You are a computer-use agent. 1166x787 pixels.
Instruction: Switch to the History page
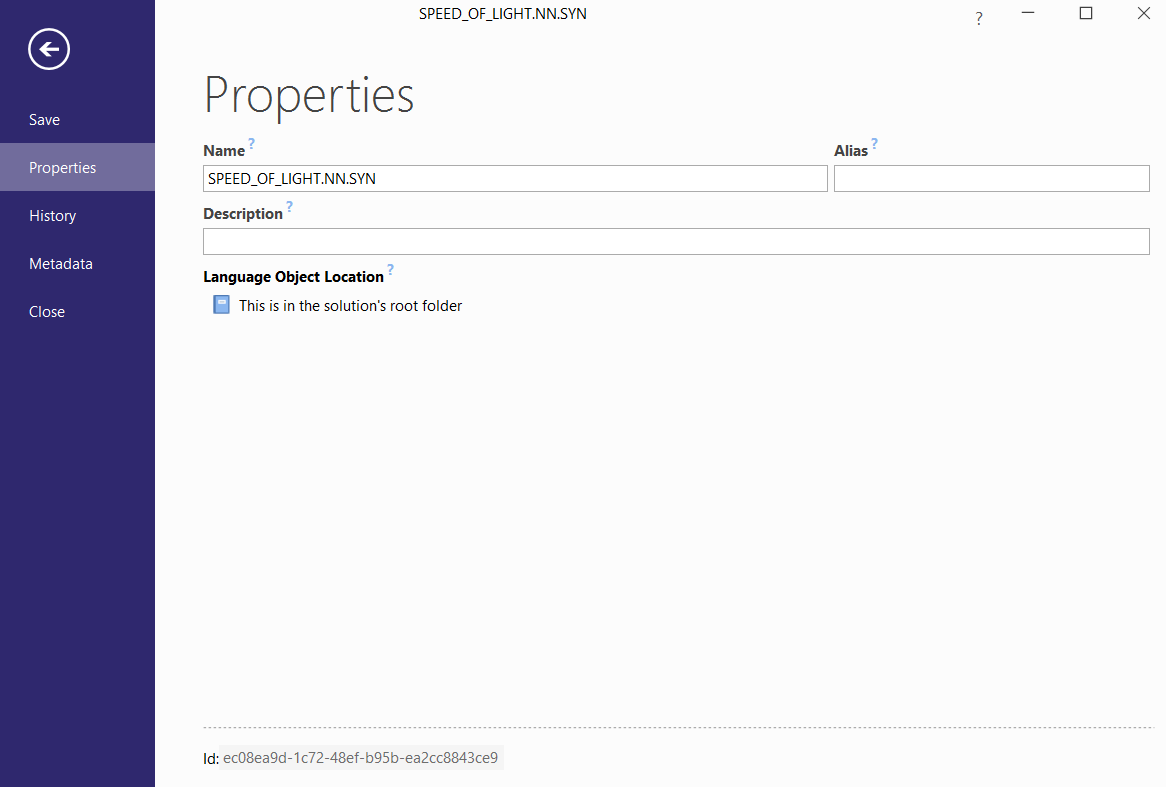coord(52,215)
